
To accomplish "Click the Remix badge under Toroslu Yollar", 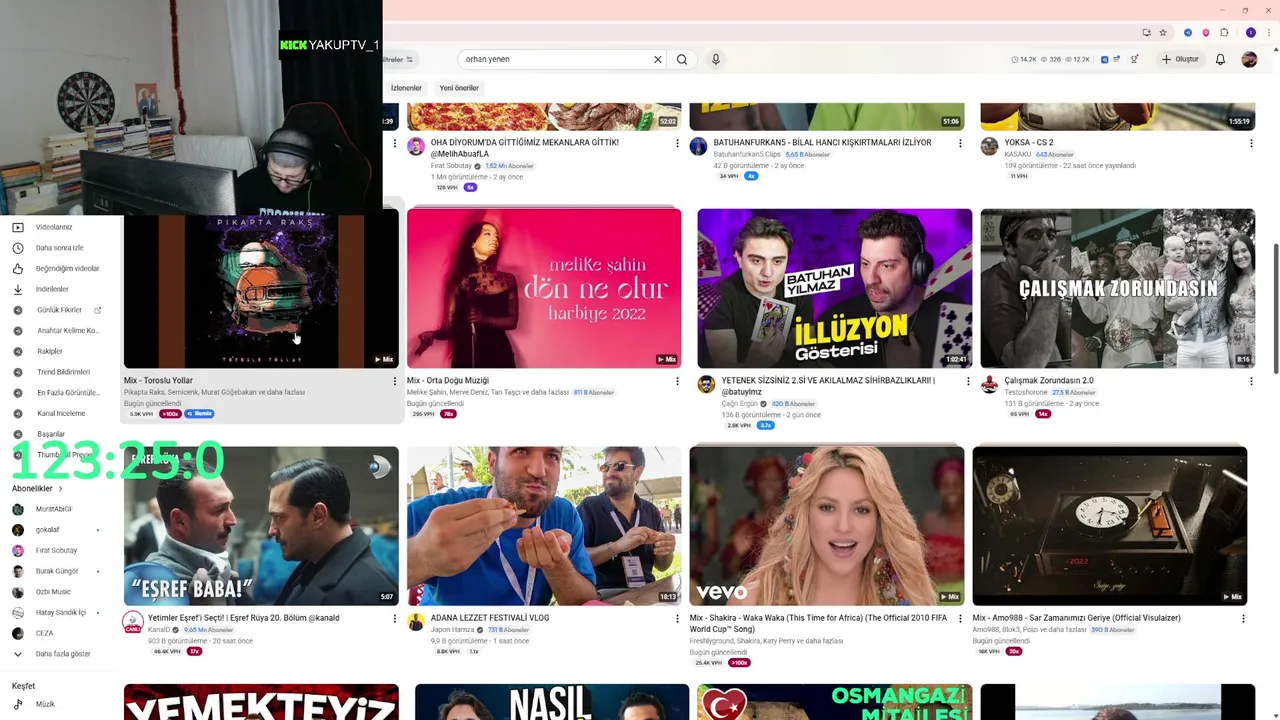I will click(x=200, y=413).
